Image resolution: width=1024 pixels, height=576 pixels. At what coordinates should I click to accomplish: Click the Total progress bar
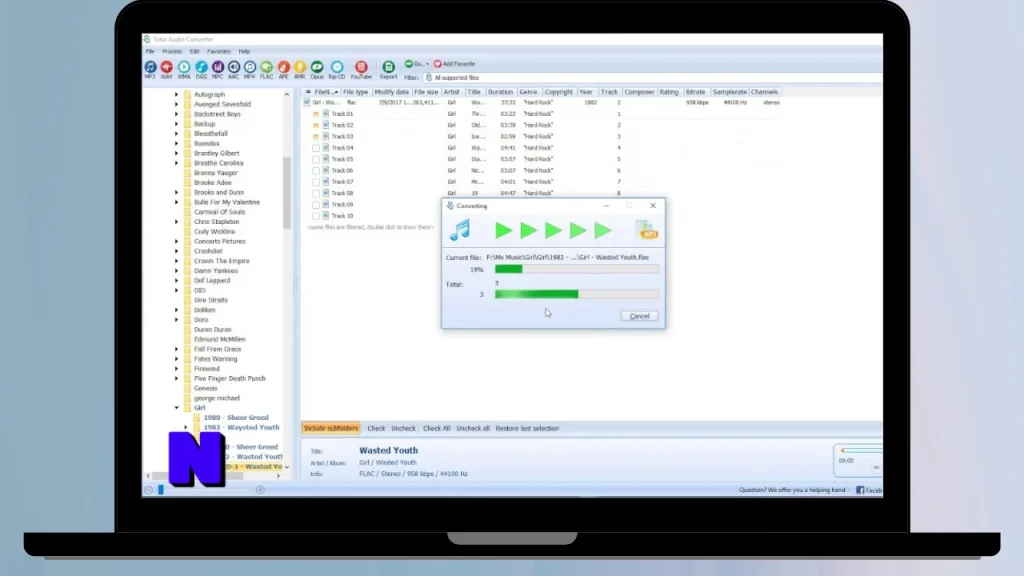click(x=577, y=295)
